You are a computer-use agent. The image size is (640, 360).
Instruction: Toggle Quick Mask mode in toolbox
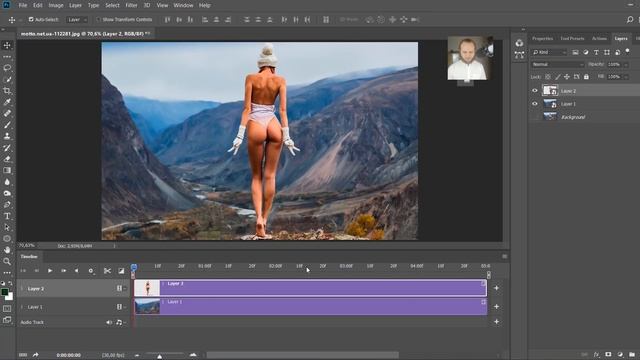click(7, 309)
